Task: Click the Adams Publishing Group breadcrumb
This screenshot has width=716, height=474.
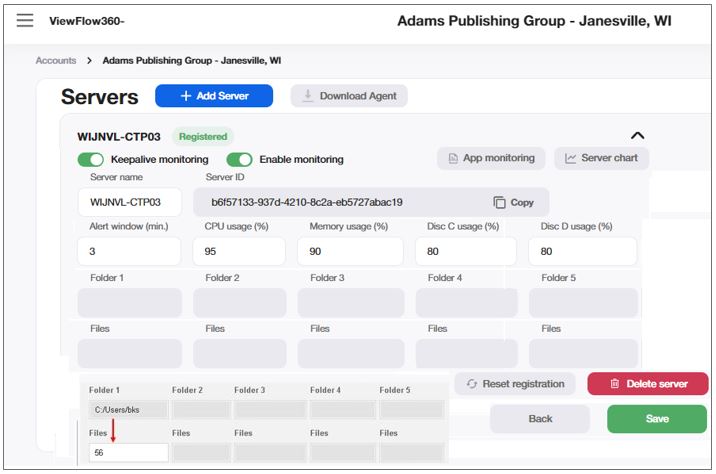Action: tap(191, 60)
